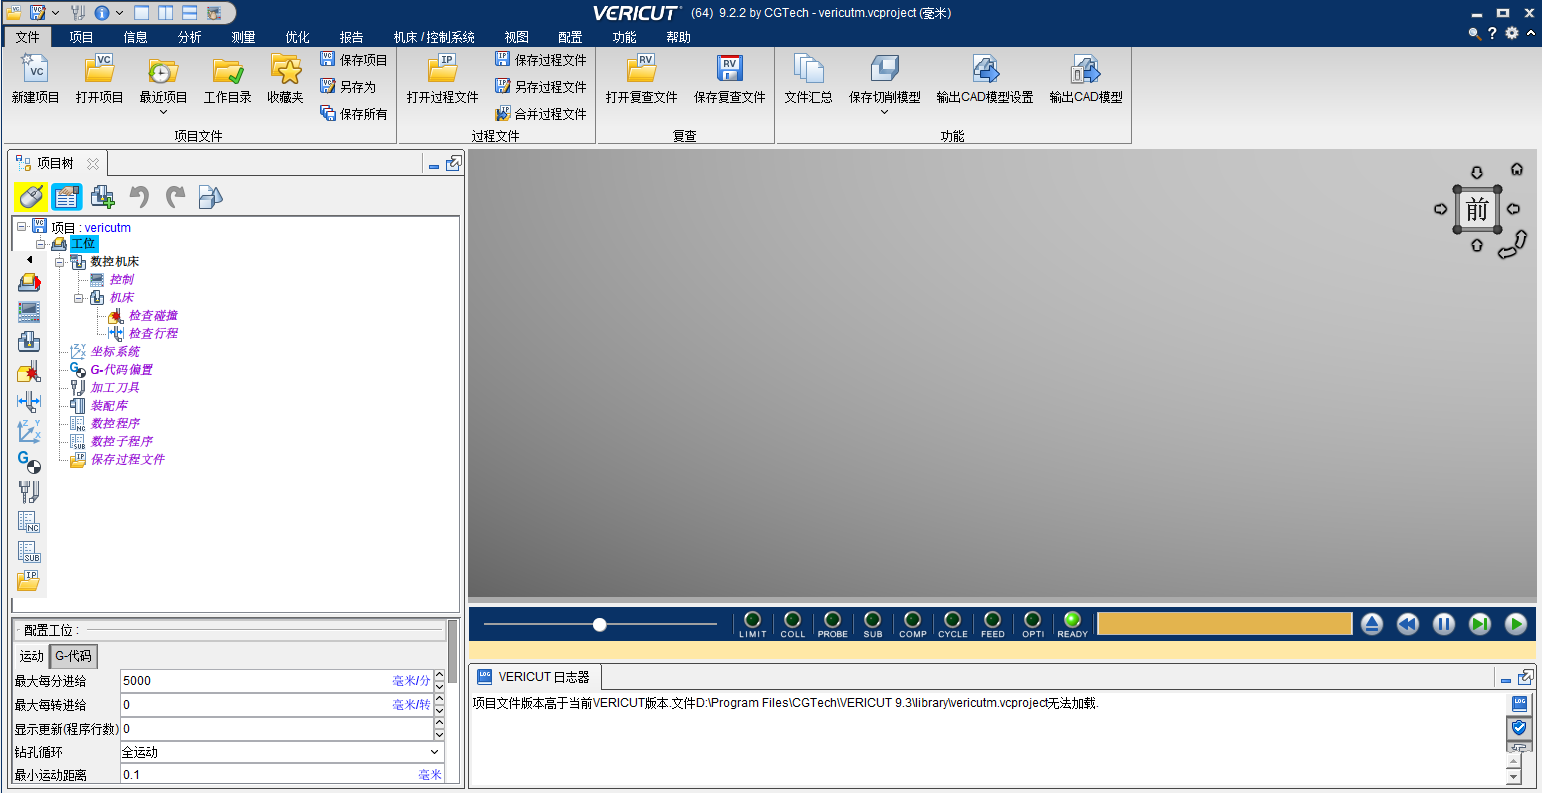
Task: Click 保存项目 save project button
Action: pos(354,60)
